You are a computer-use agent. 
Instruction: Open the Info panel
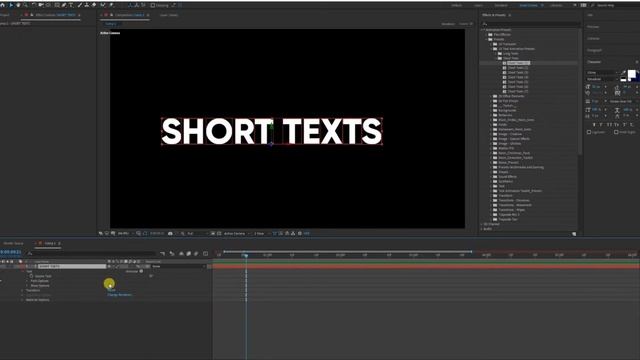click(590, 15)
